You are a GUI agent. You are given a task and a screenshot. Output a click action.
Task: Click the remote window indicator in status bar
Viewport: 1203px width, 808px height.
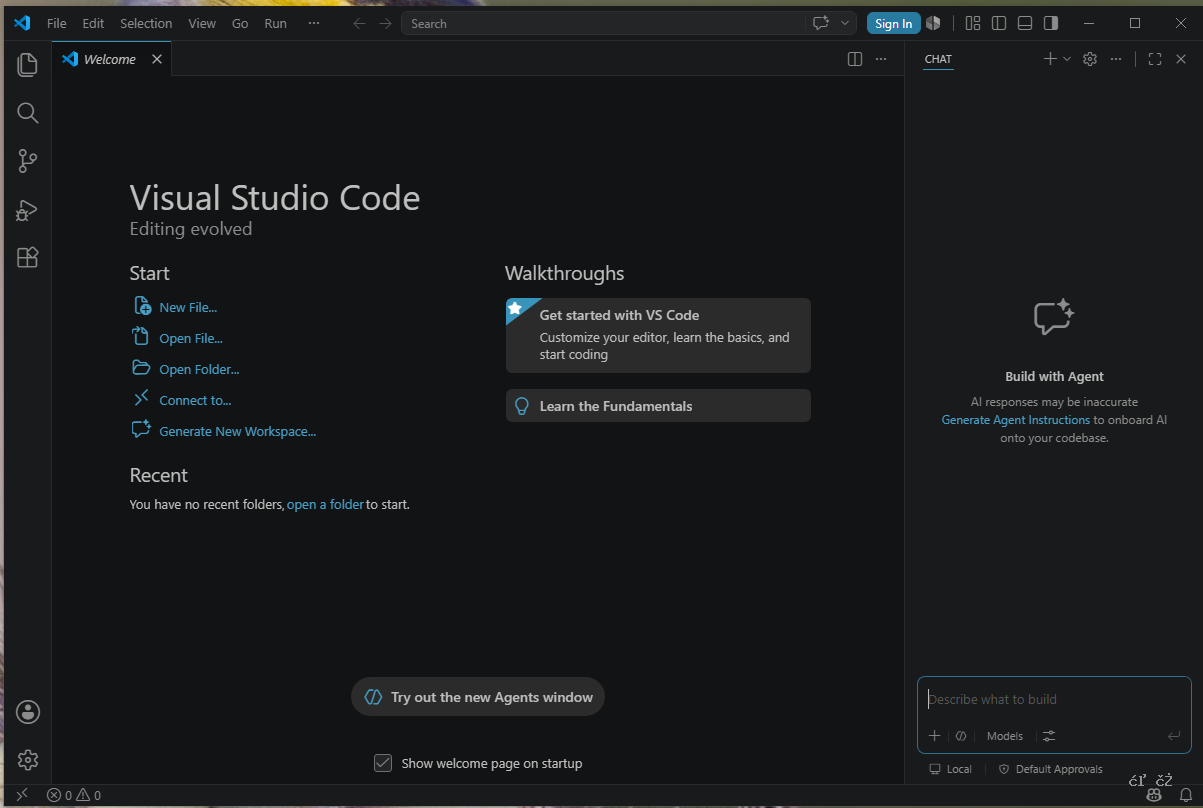(22, 795)
